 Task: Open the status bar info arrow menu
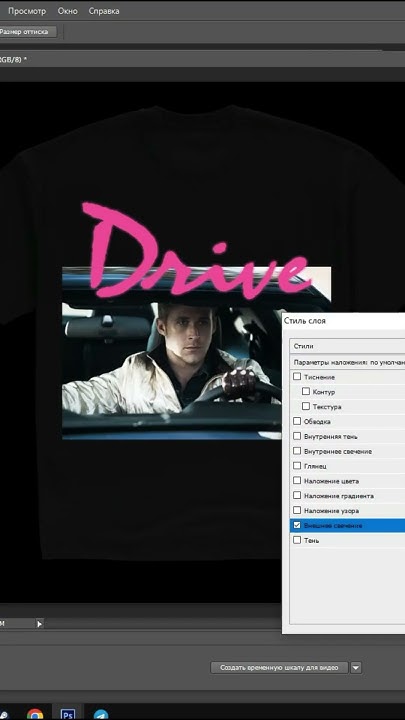tap(39, 624)
